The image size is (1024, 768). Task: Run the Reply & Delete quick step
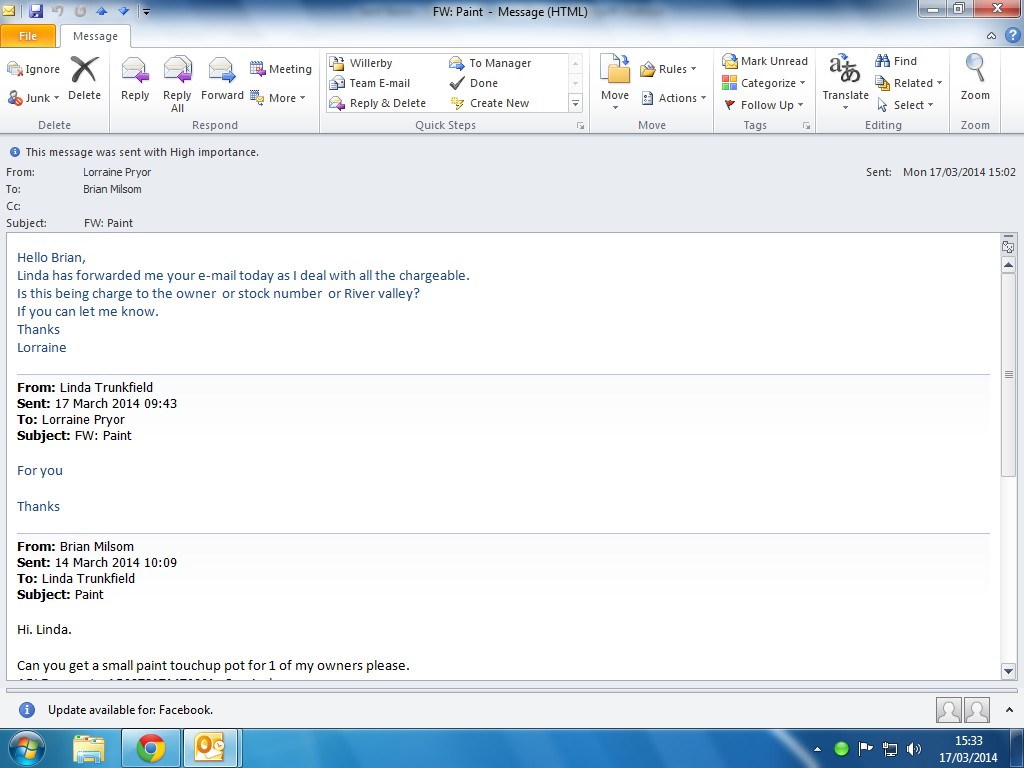[377, 103]
